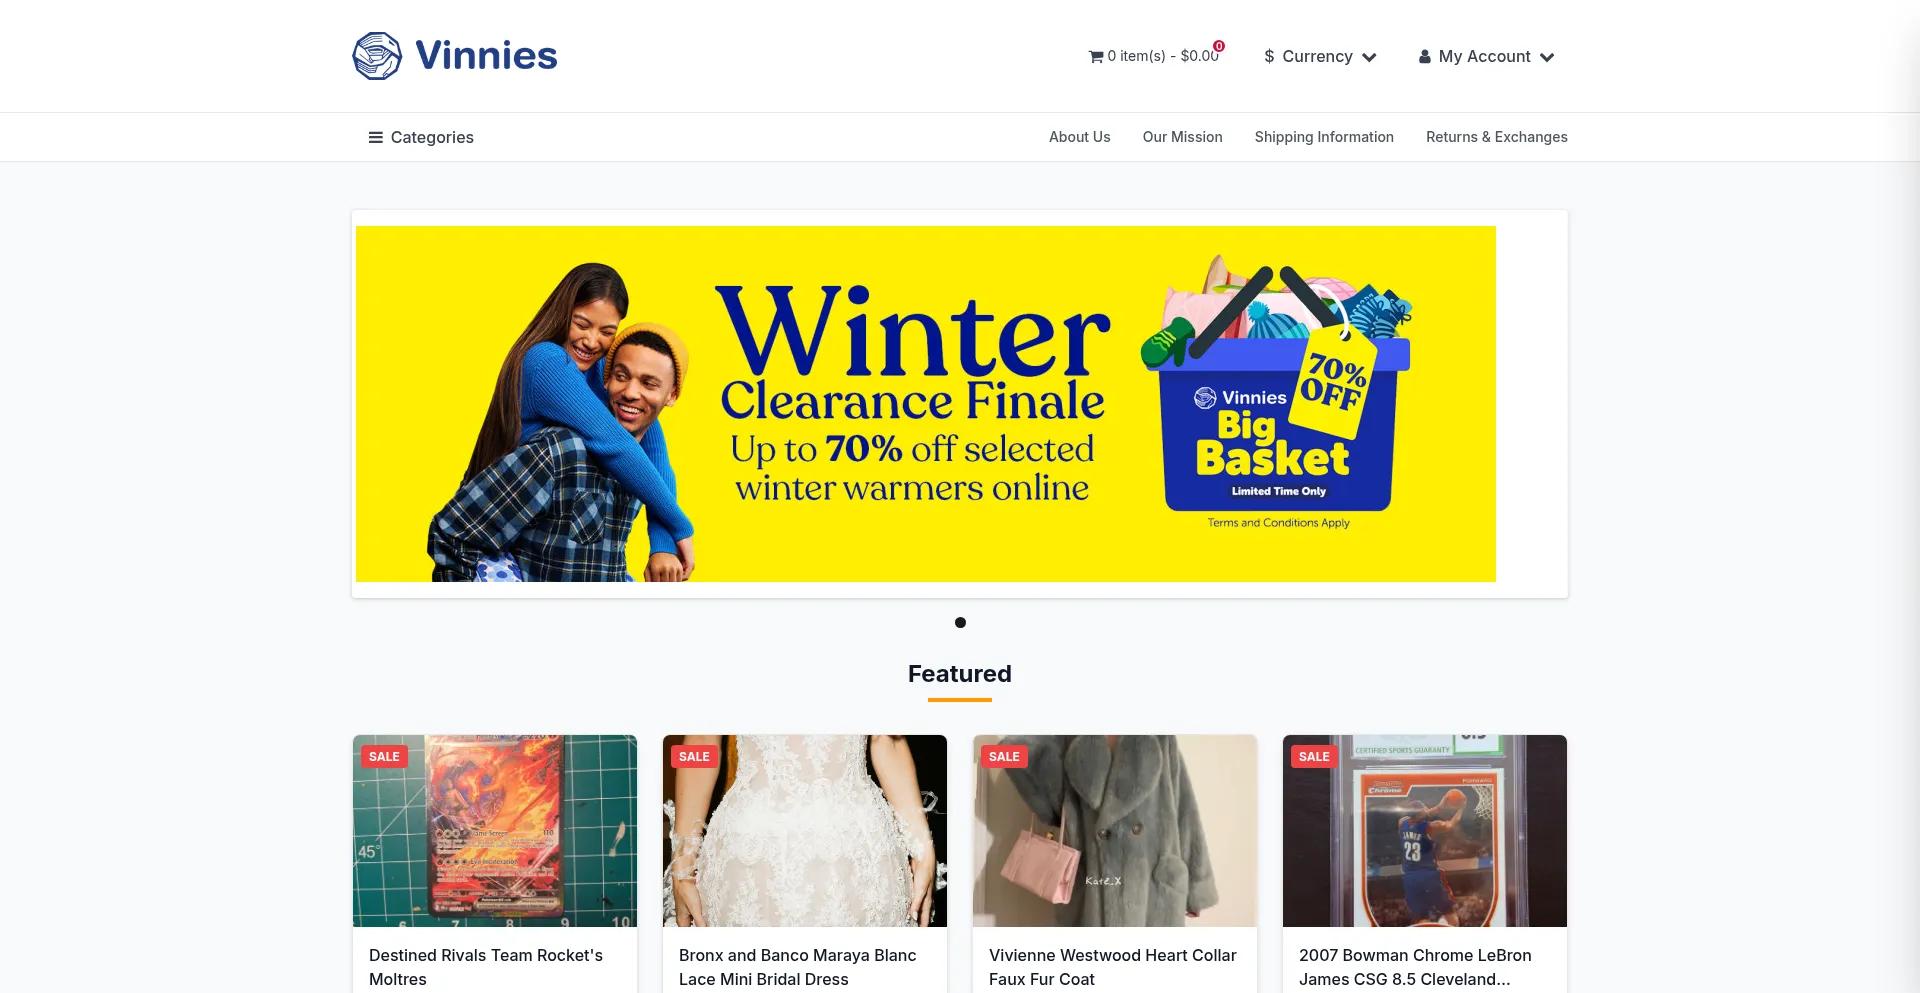Click the hamburger Categories menu icon

[x=376, y=137]
